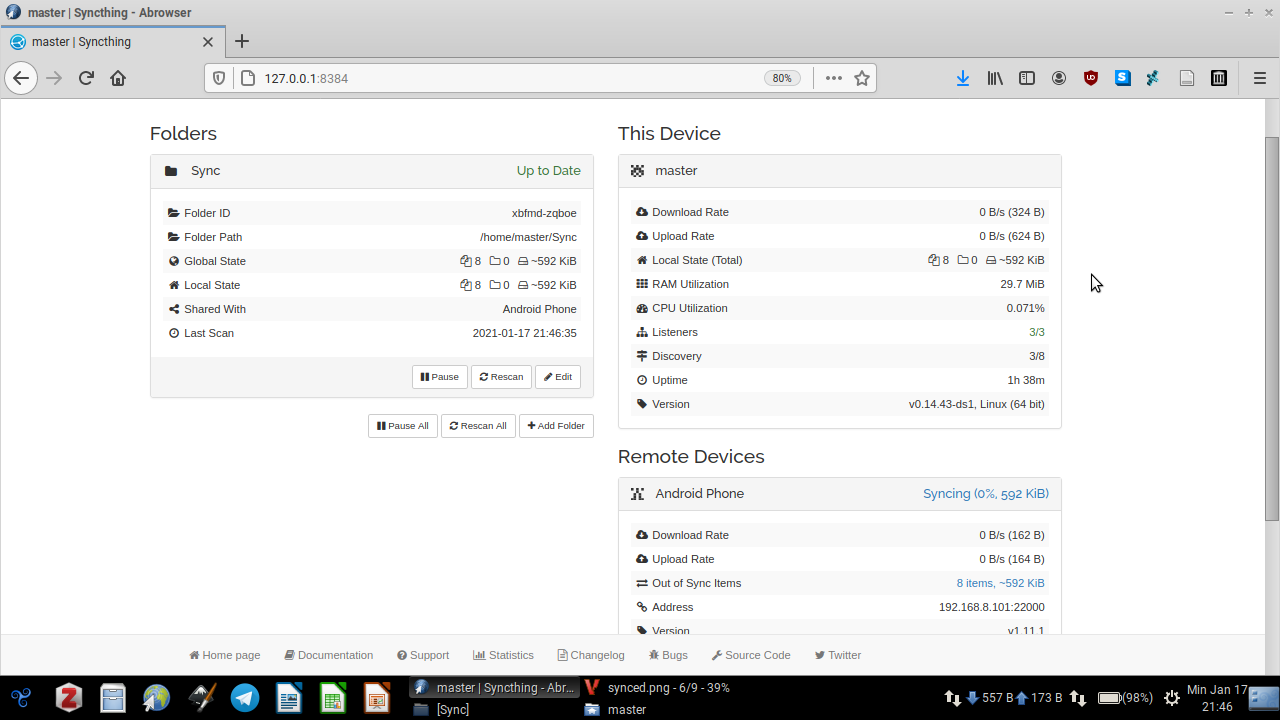Image resolution: width=1280 pixels, height=720 pixels.
Task: Open the file manager taskbar icon
Action: (x=113, y=697)
